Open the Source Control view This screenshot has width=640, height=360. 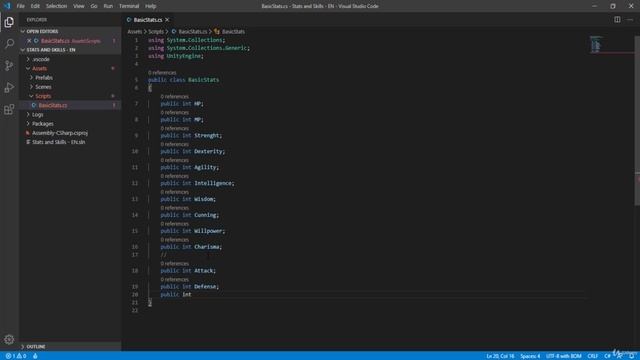(x=9, y=65)
